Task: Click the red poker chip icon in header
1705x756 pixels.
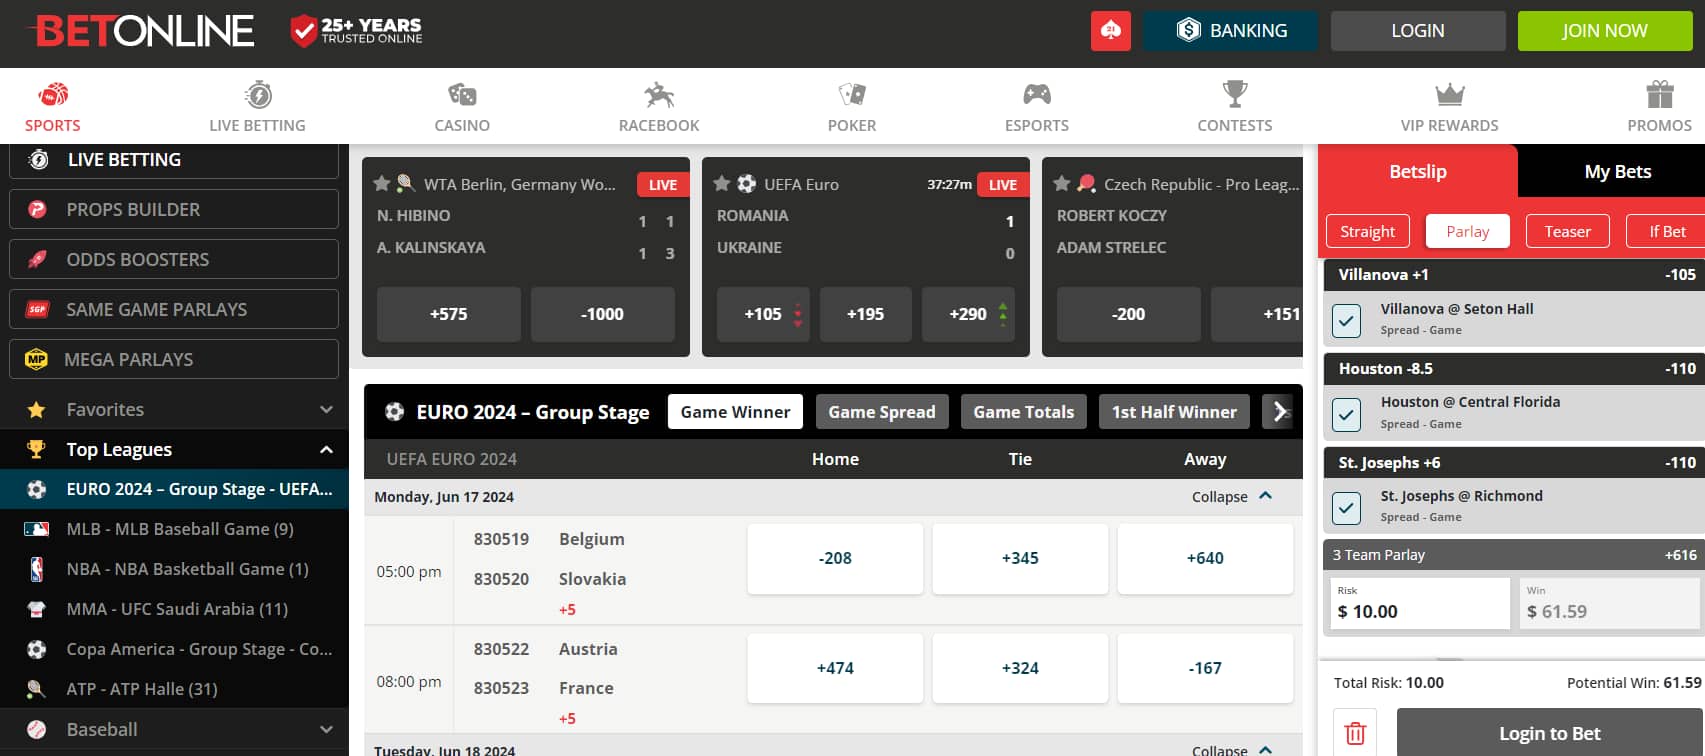Action: coord(1110,31)
